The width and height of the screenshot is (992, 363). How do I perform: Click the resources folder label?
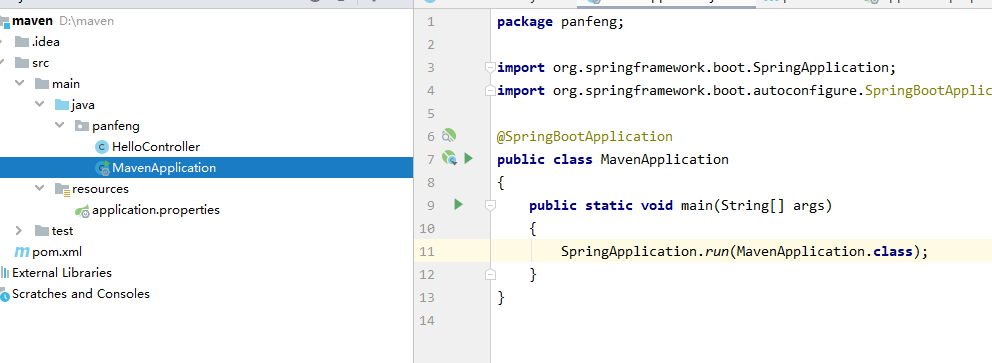tap(101, 188)
